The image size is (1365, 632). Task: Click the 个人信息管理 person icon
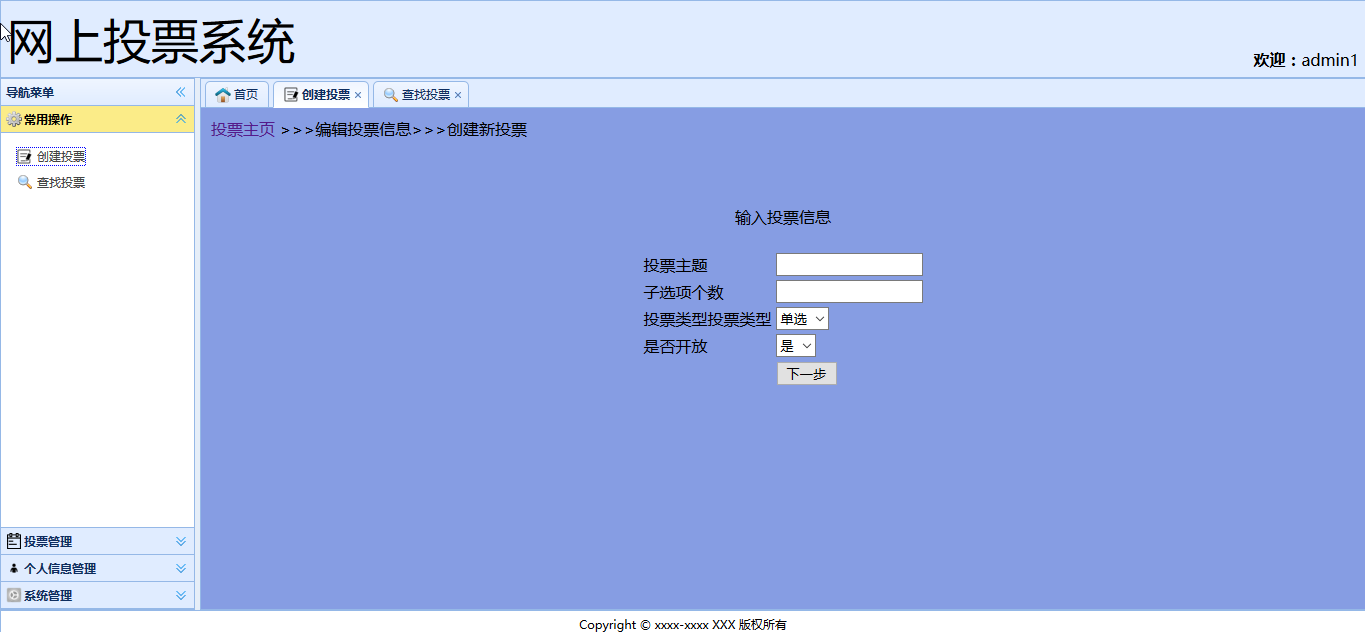coord(14,568)
